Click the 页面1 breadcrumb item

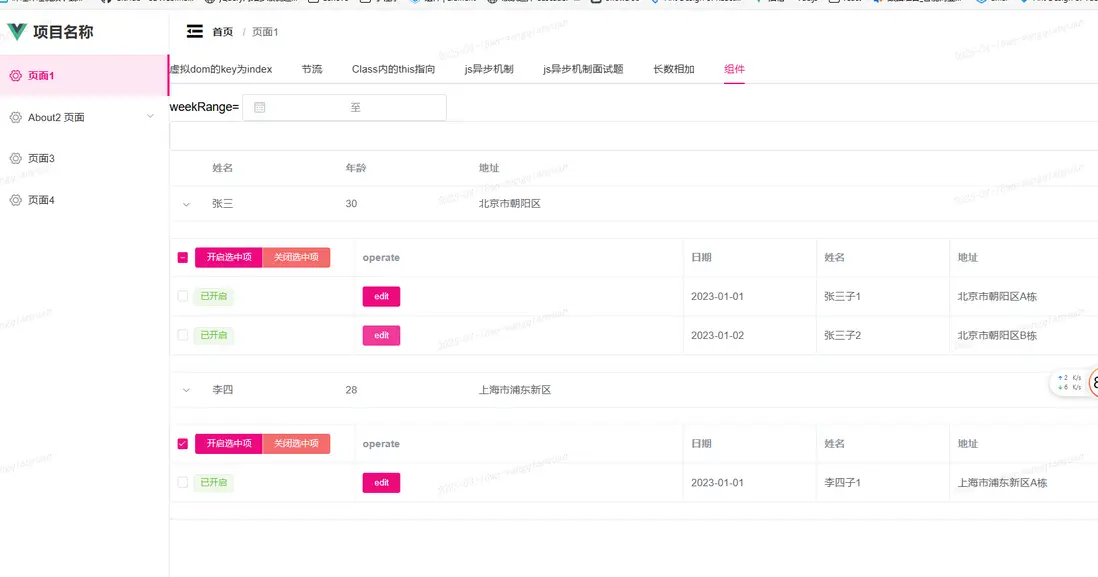pos(265,32)
